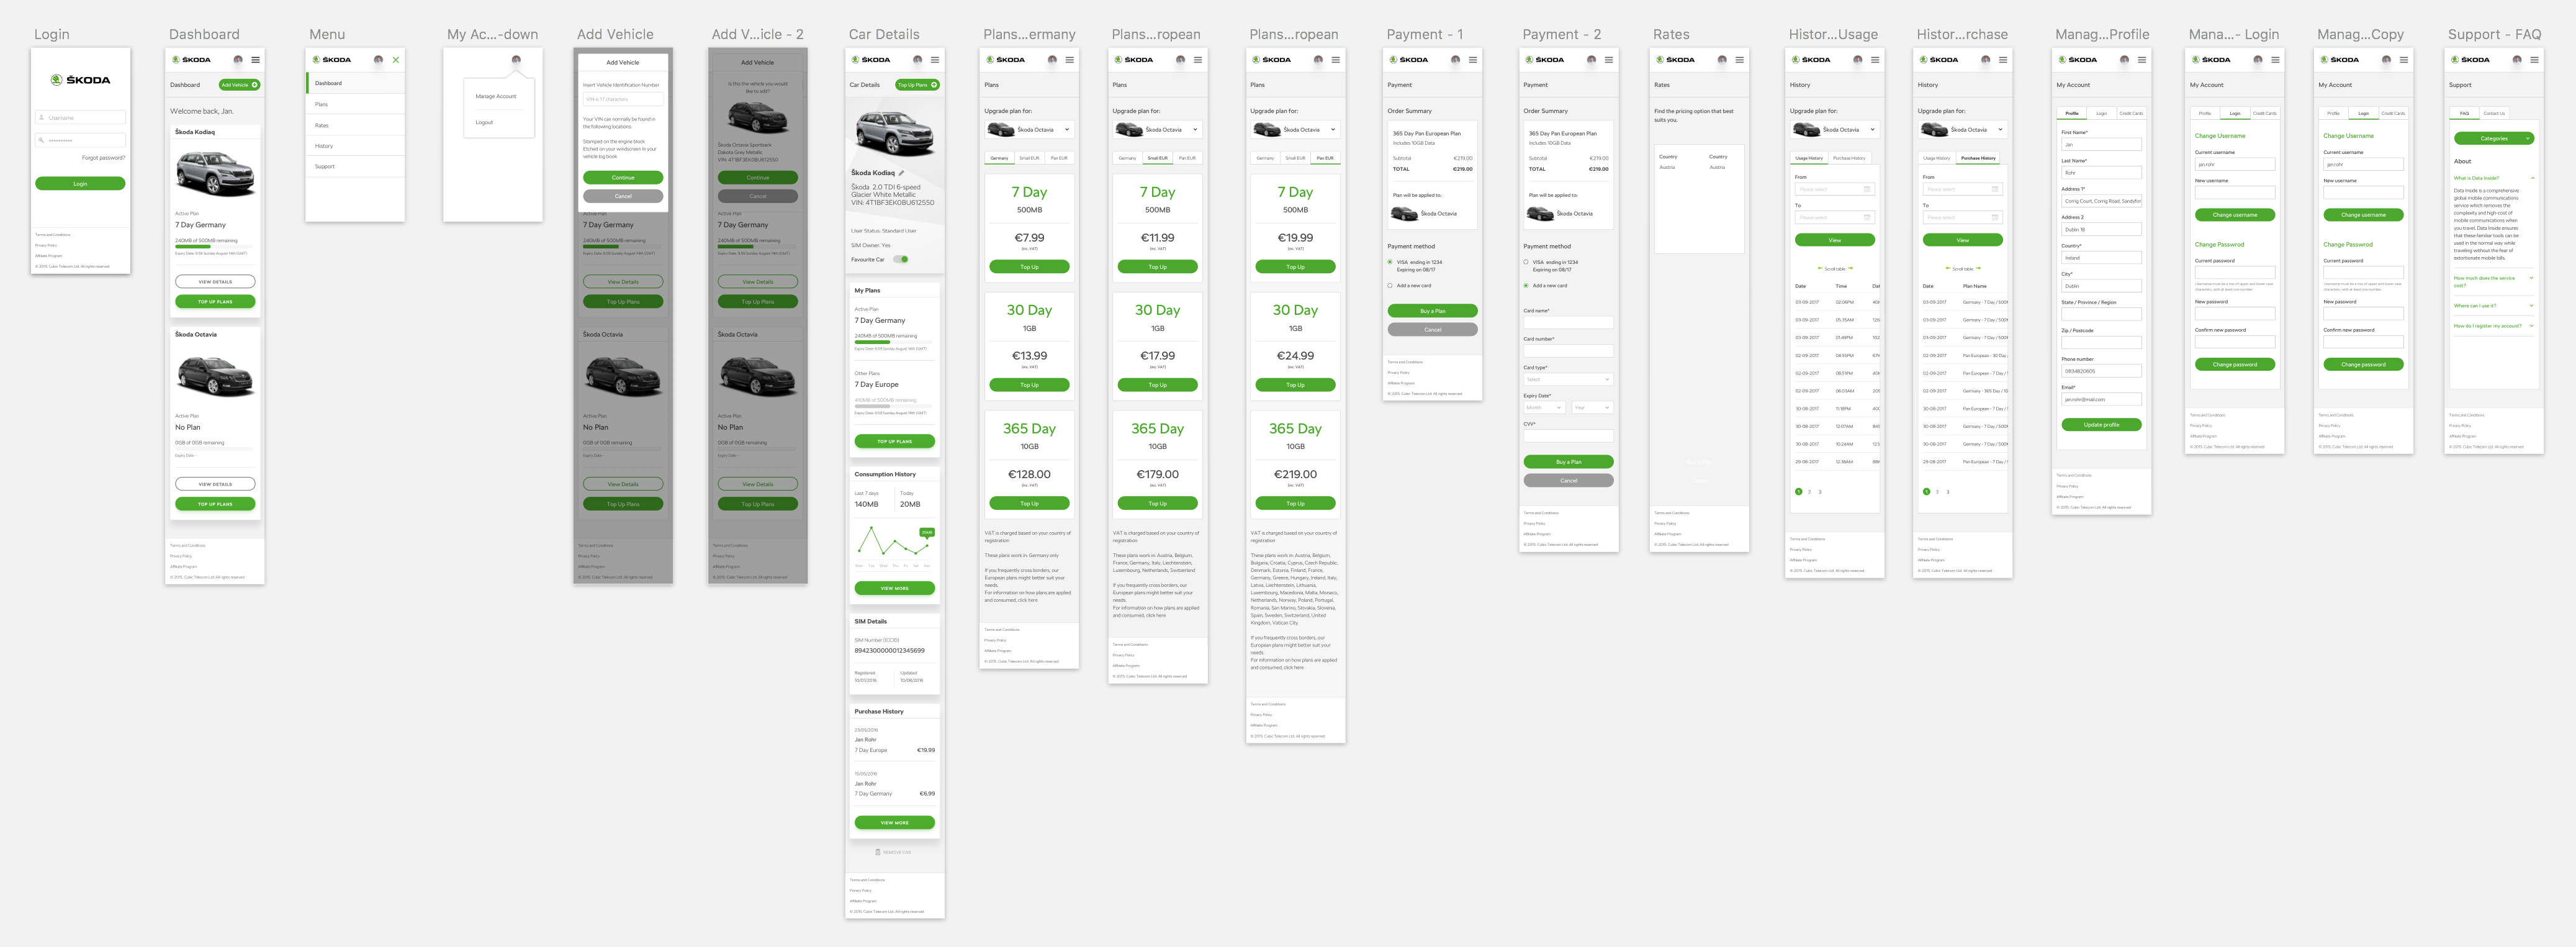
Task: Select the Plans item in the Menu artboard
Action: tap(356, 104)
